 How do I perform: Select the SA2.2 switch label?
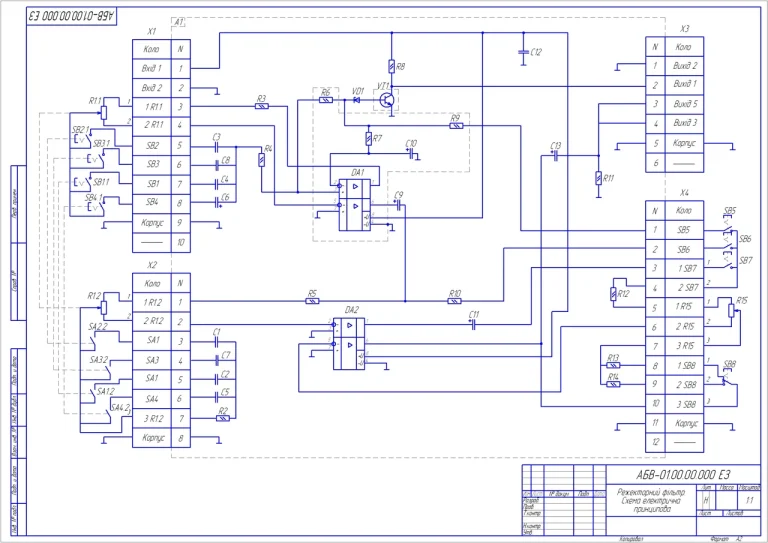97,327
